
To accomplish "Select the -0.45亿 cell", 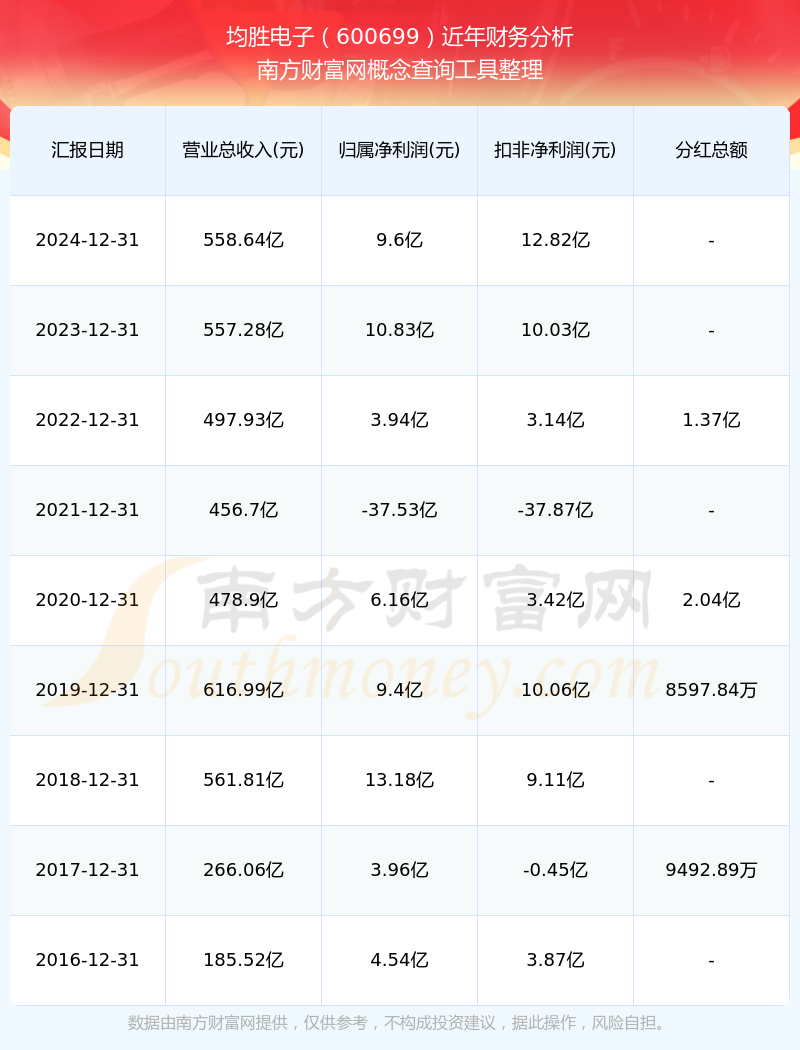I will pos(556,870).
